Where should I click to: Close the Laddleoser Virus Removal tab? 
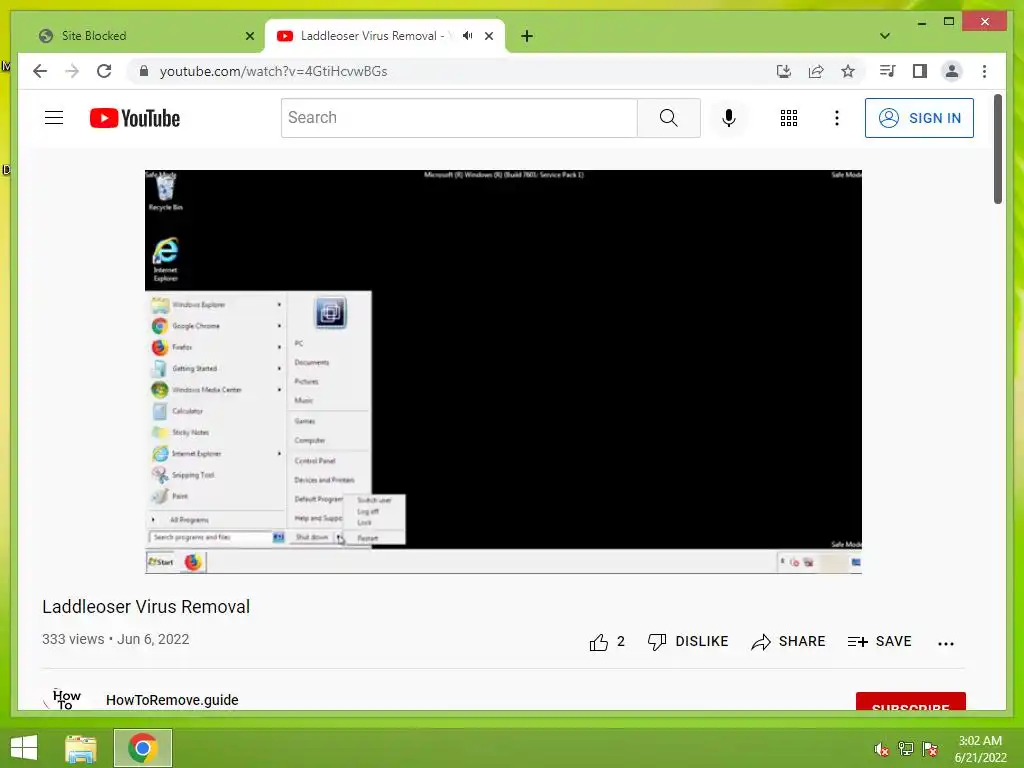click(489, 36)
